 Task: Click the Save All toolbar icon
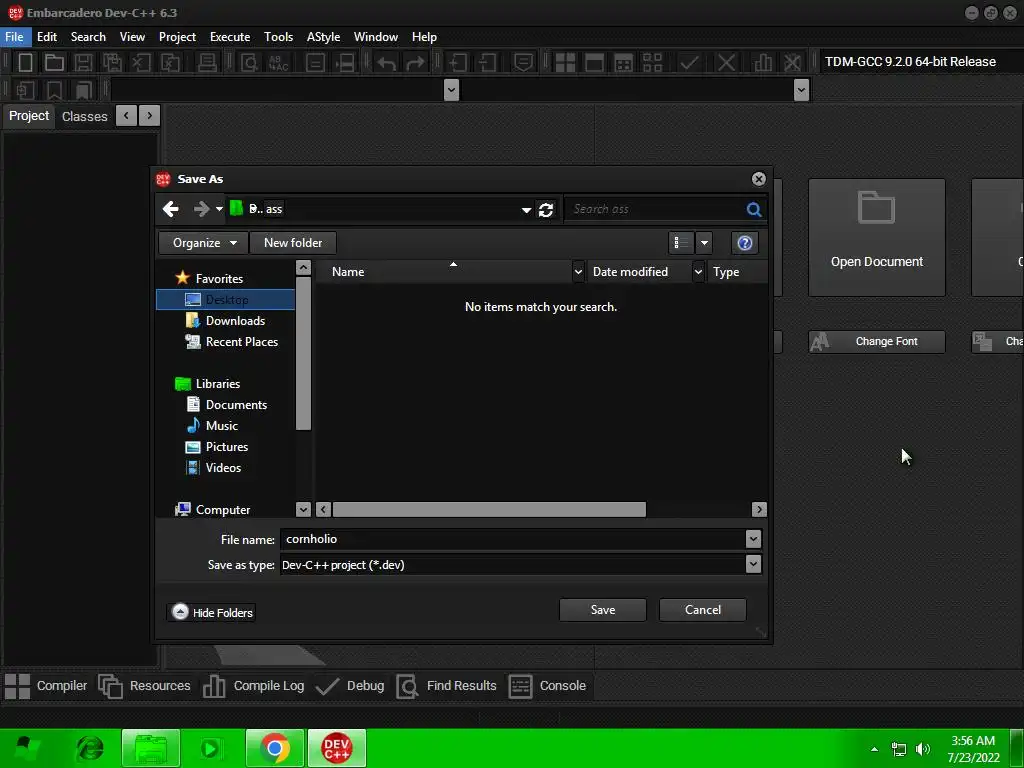click(x=112, y=63)
